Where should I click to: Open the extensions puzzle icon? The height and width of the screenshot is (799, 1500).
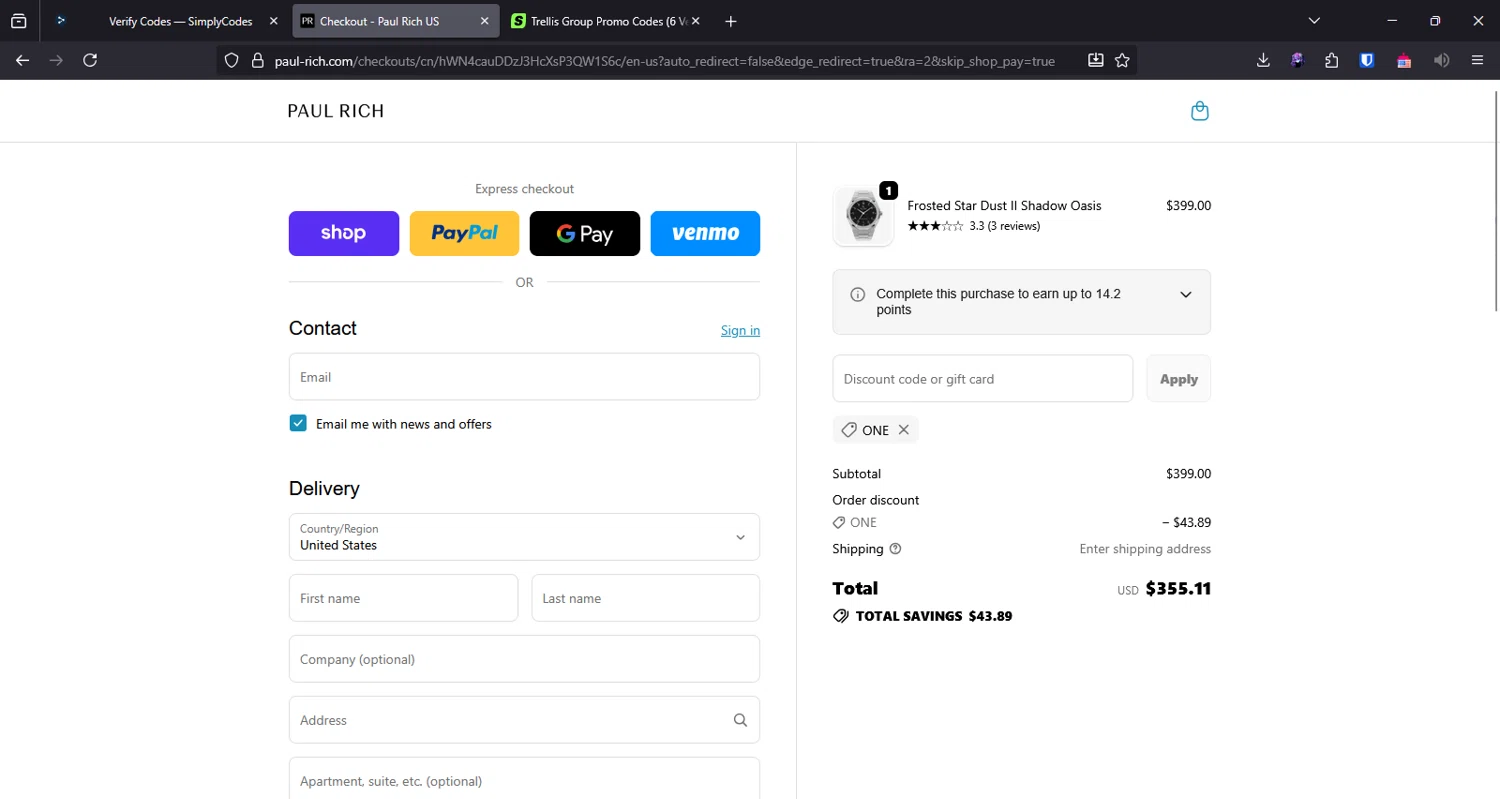coord(1331,60)
